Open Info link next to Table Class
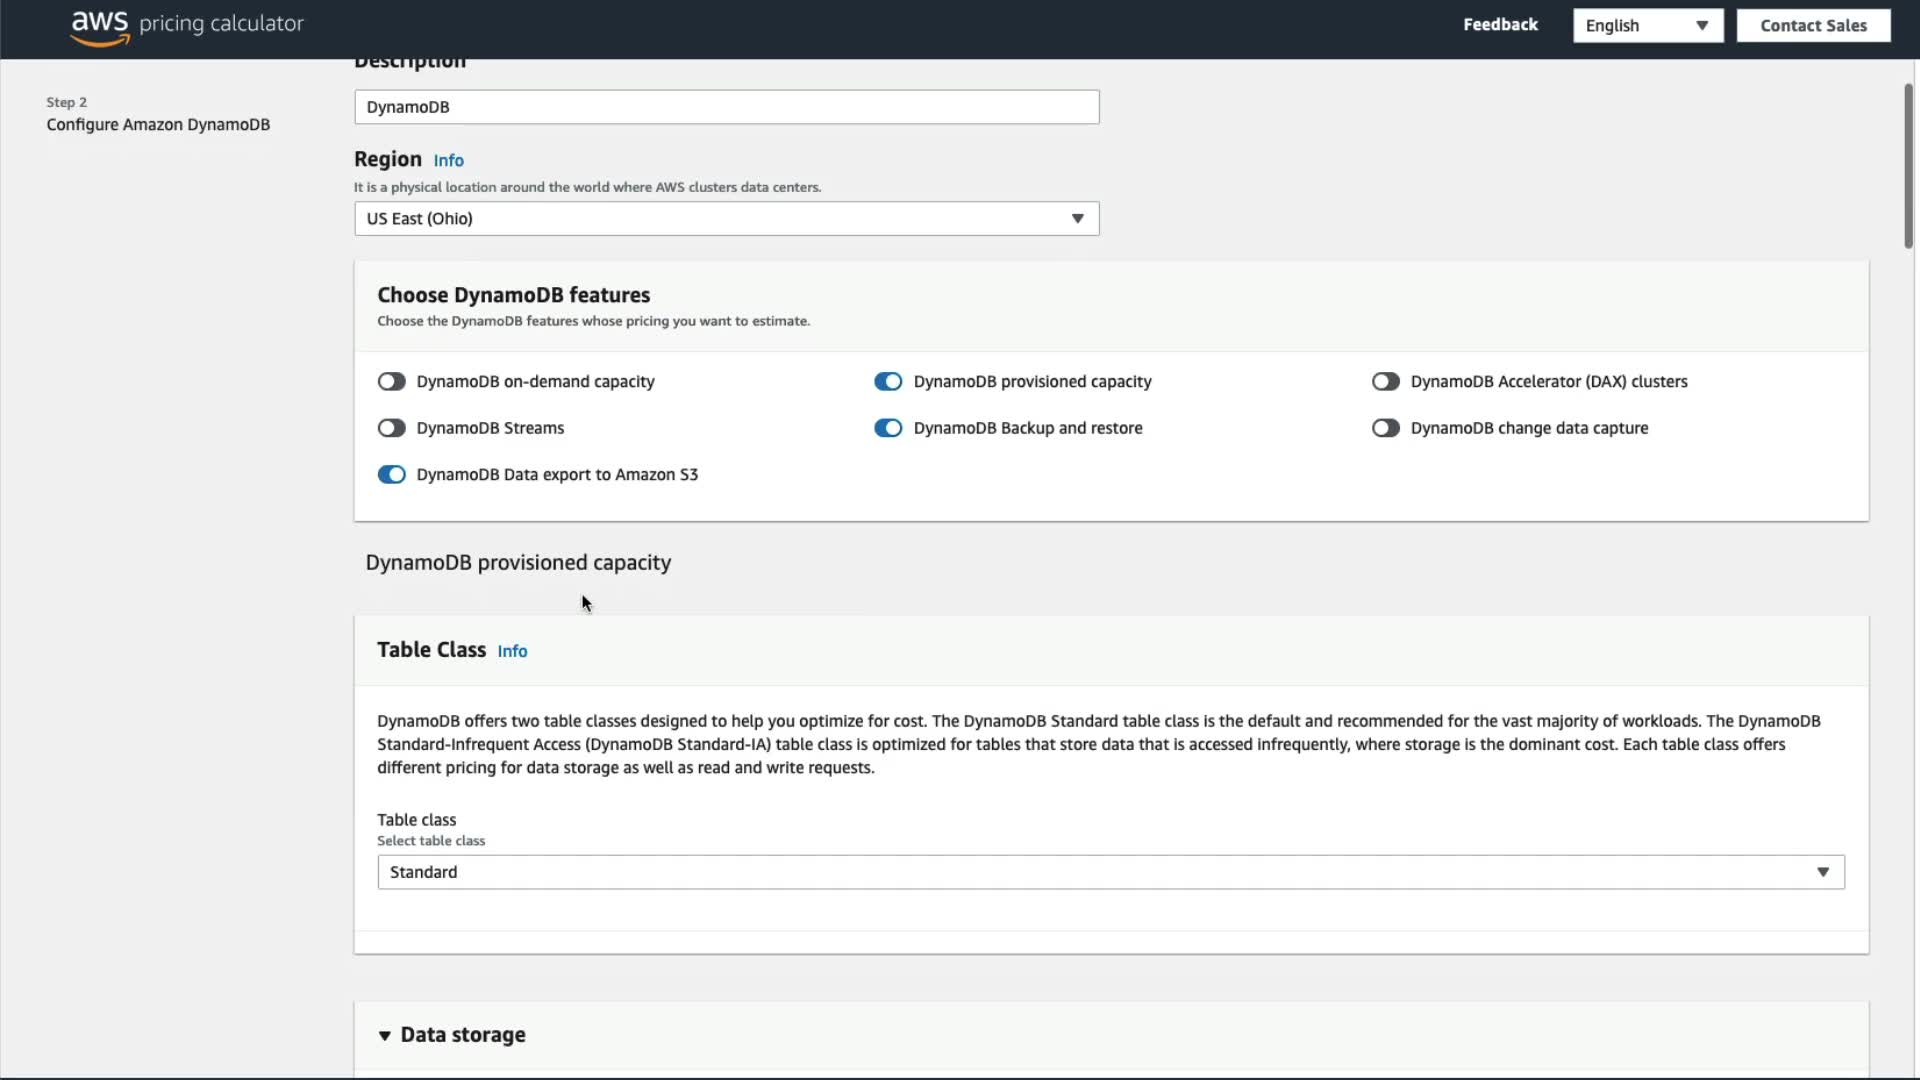This screenshot has height=1080, width=1920. tap(512, 651)
